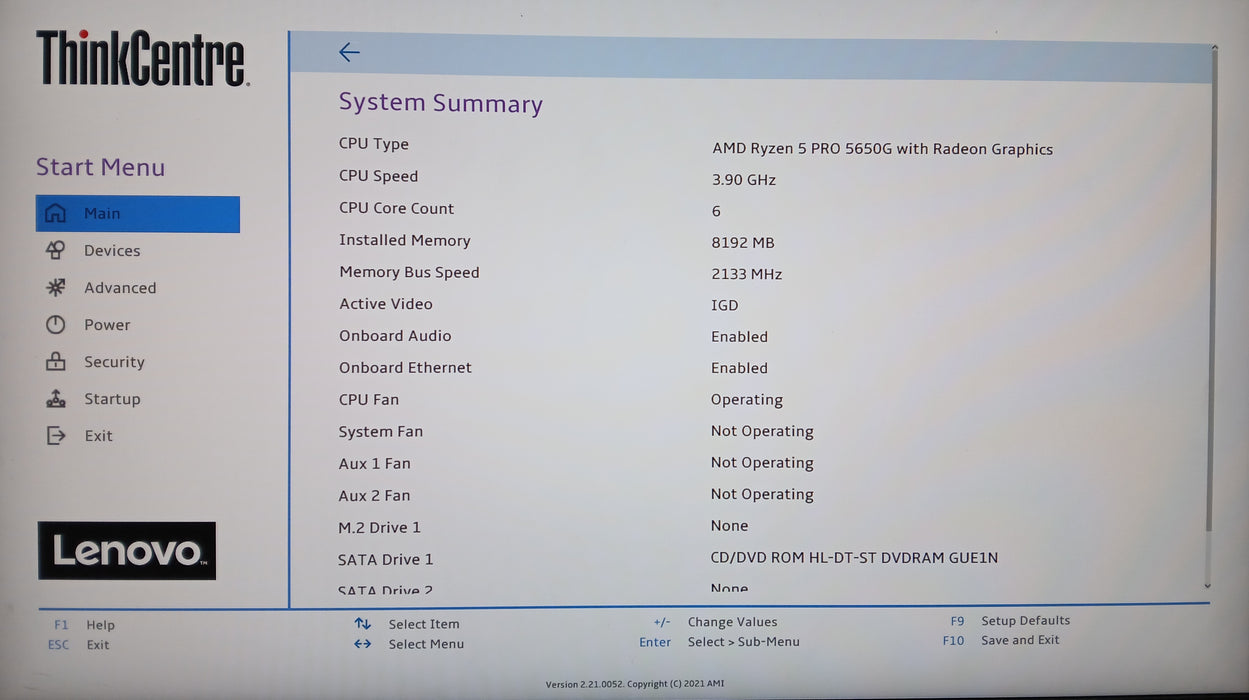The height and width of the screenshot is (700, 1249).
Task: Click the AMD Ryzen 5 PRO 5650G value
Action: click(x=882, y=149)
